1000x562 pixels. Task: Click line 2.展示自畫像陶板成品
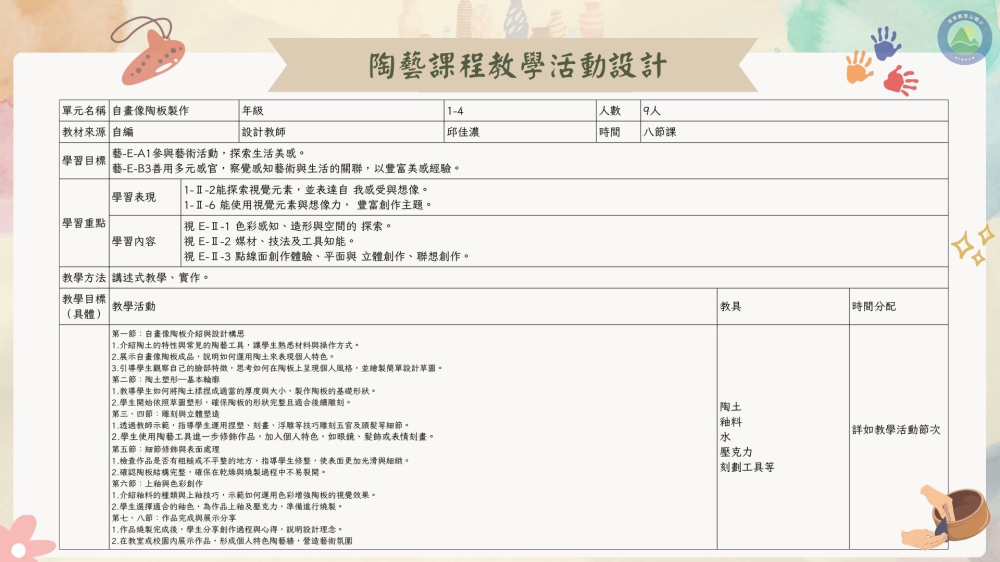[224, 357]
